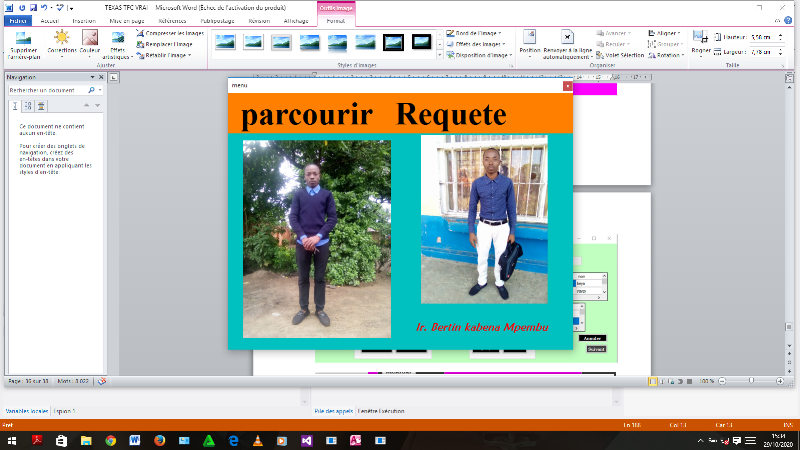Screen dimensions: 800x450
Task: Click the Variables locales link
Action: point(25,411)
